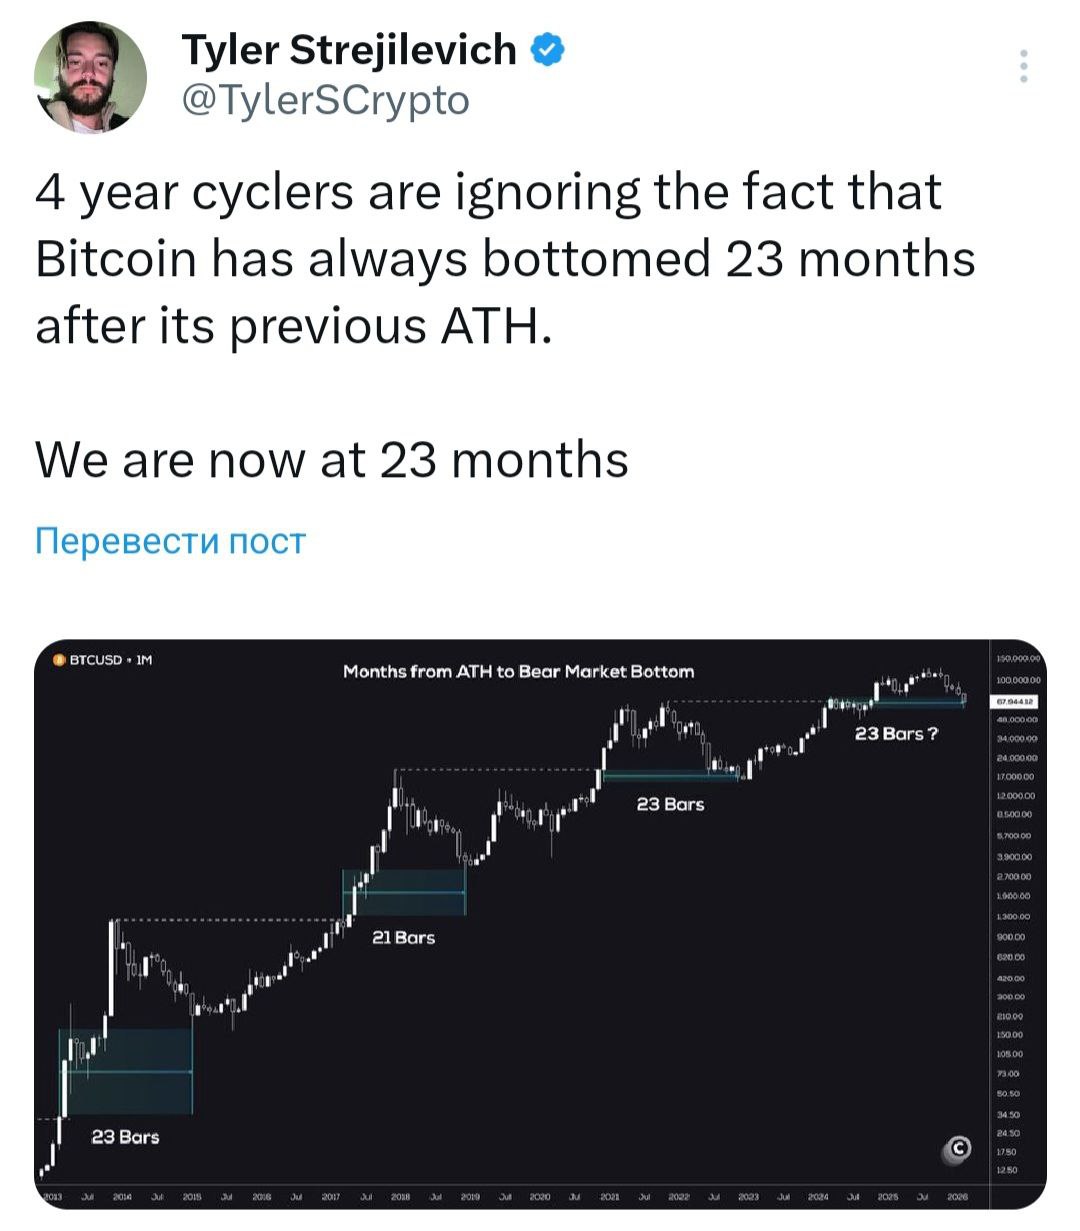Screen dimensions: 1080x1231
Task: Open the @TylerSCrypto handle link
Action: point(326,100)
